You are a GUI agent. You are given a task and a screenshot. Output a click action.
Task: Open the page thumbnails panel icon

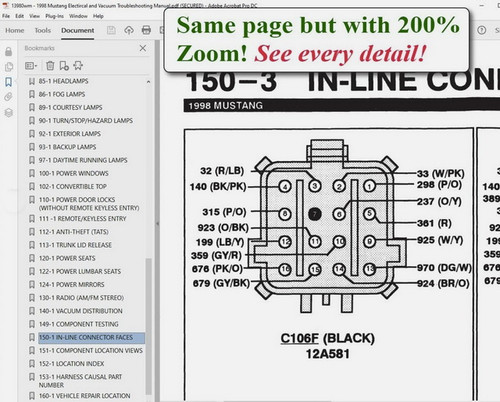tap(9, 67)
